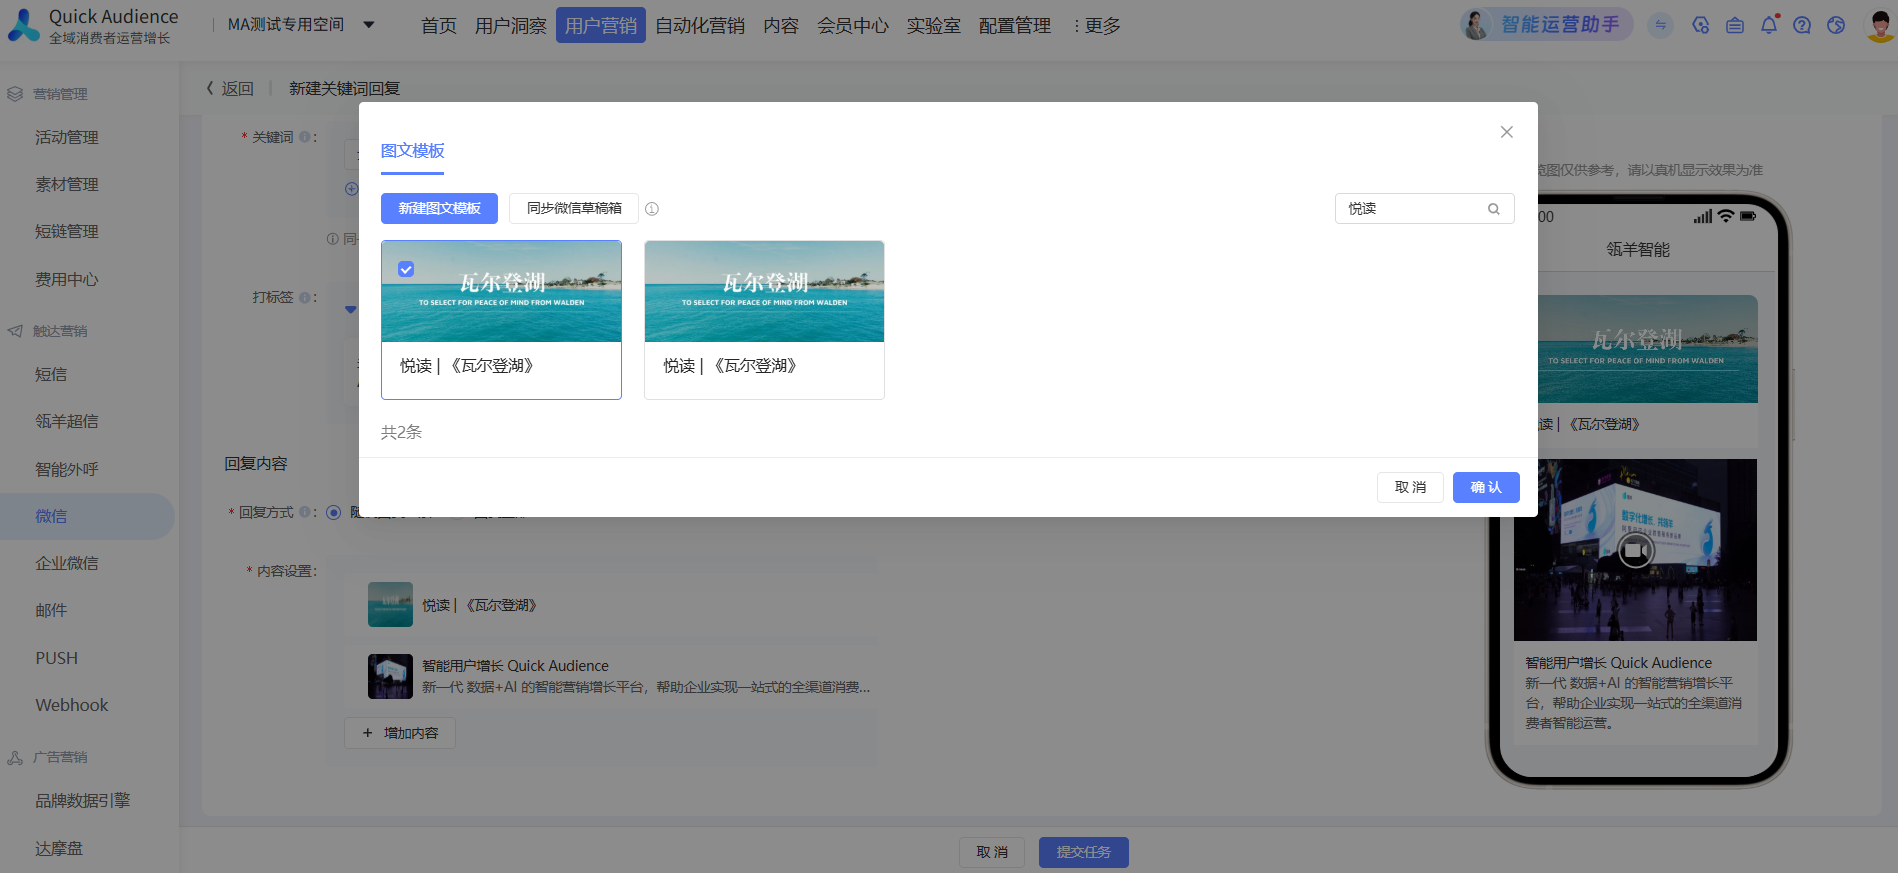Click the search magnifier in 悦读 field
This screenshot has height=873, width=1898.
[1493, 209]
